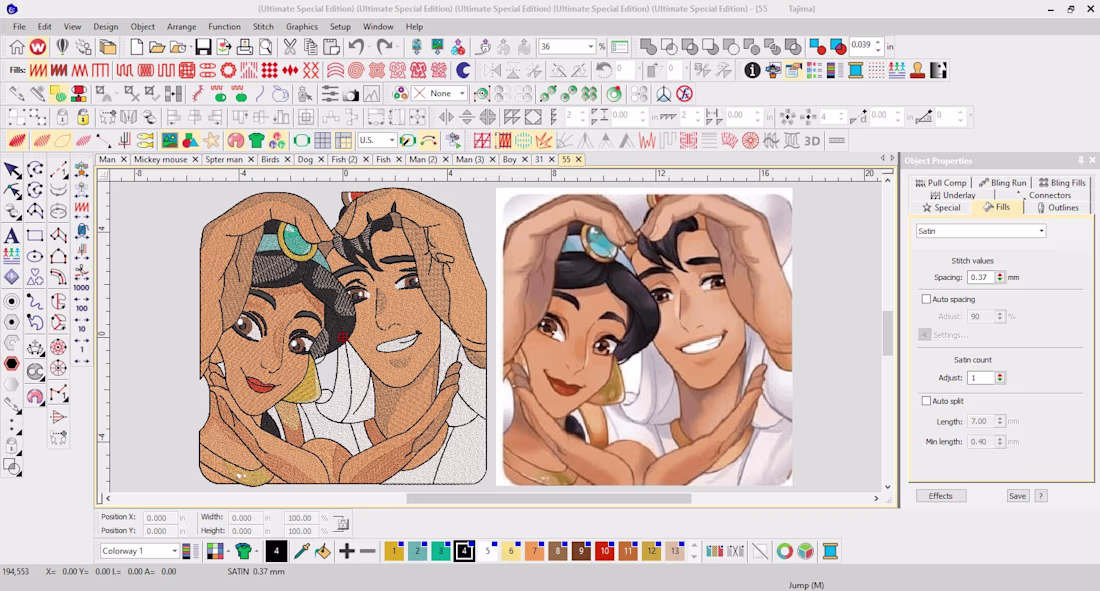This screenshot has width=1100, height=591.
Task: Click the Save button in Object Properties
Action: [1017, 496]
